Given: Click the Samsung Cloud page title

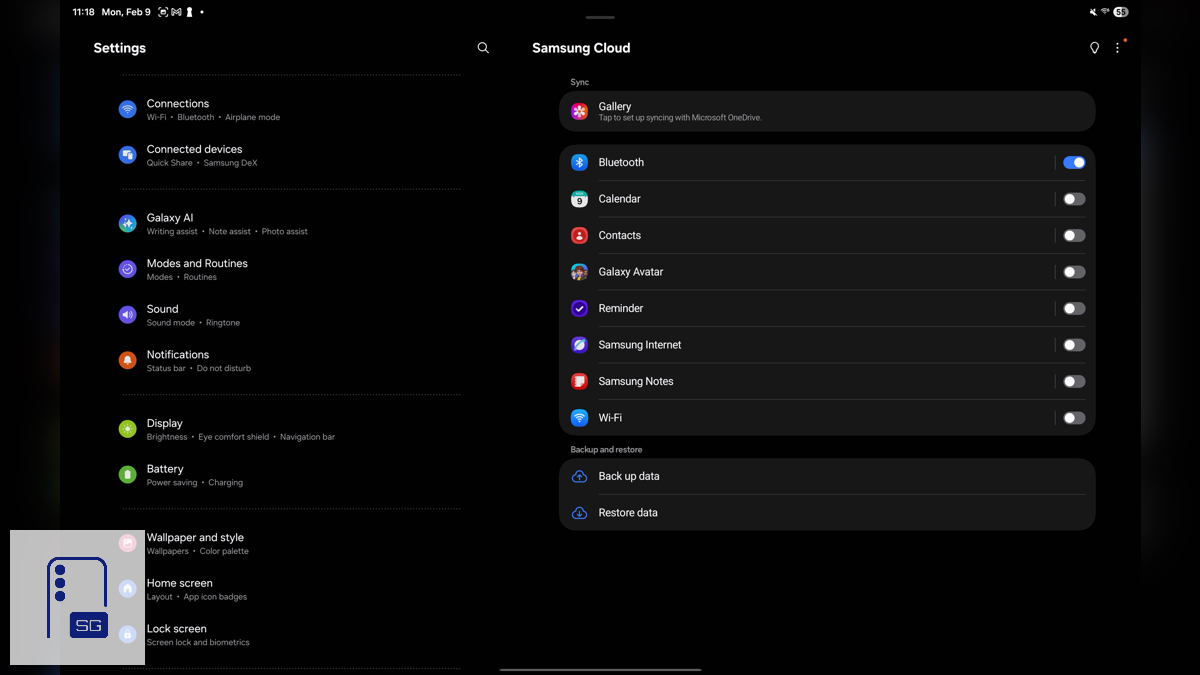Looking at the screenshot, I should (x=581, y=48).
